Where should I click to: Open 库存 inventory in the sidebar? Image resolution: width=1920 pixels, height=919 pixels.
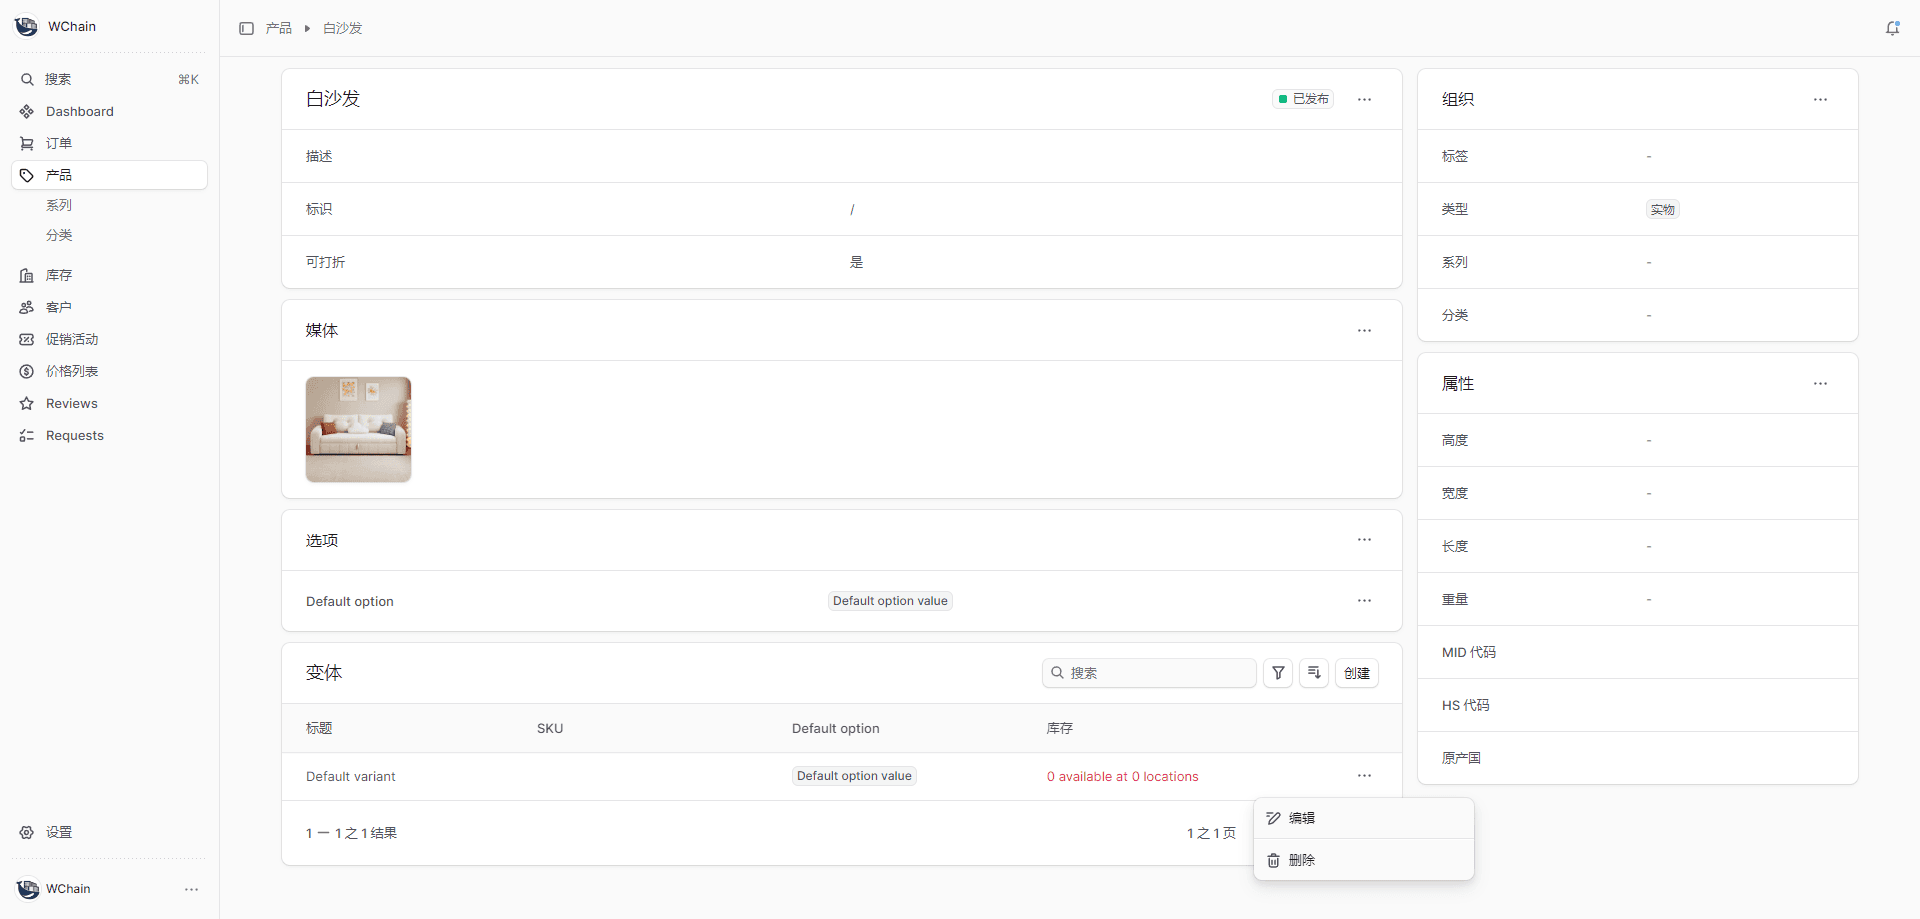(x=59, y=275)
